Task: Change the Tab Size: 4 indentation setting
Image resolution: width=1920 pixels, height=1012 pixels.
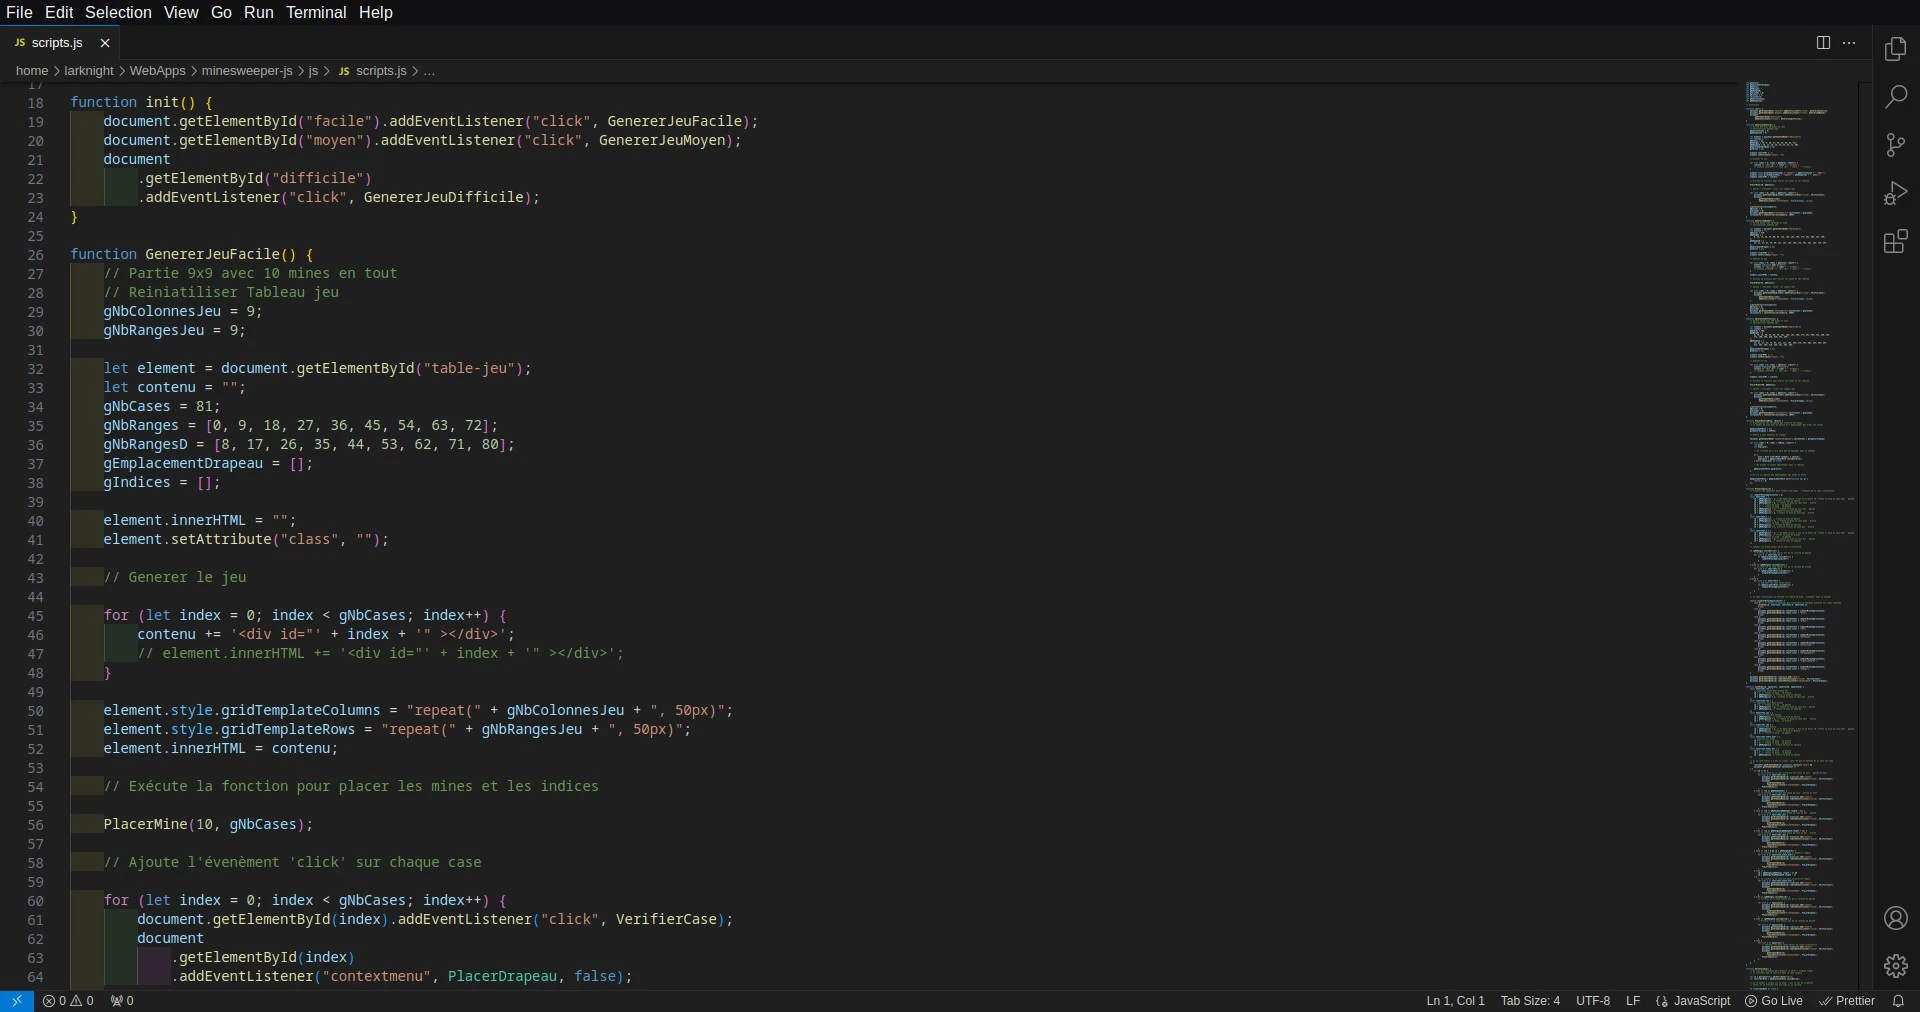Action: 1530,1001
